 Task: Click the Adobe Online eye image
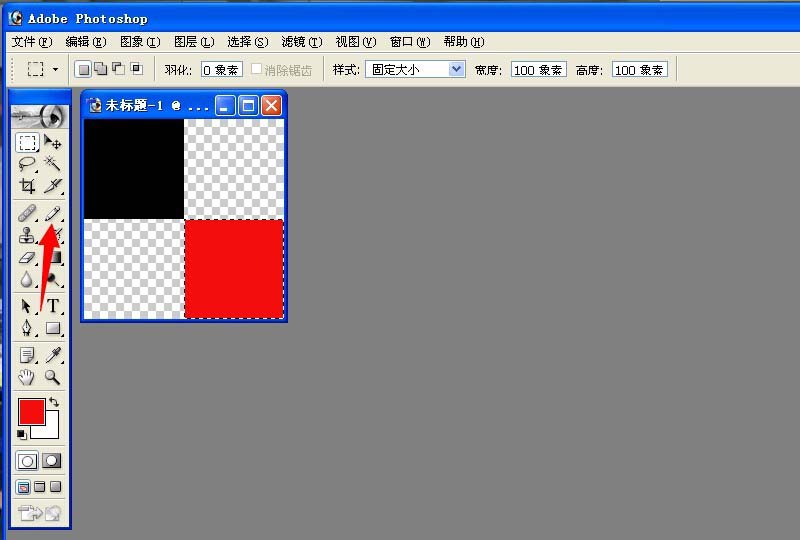point(39,117)
